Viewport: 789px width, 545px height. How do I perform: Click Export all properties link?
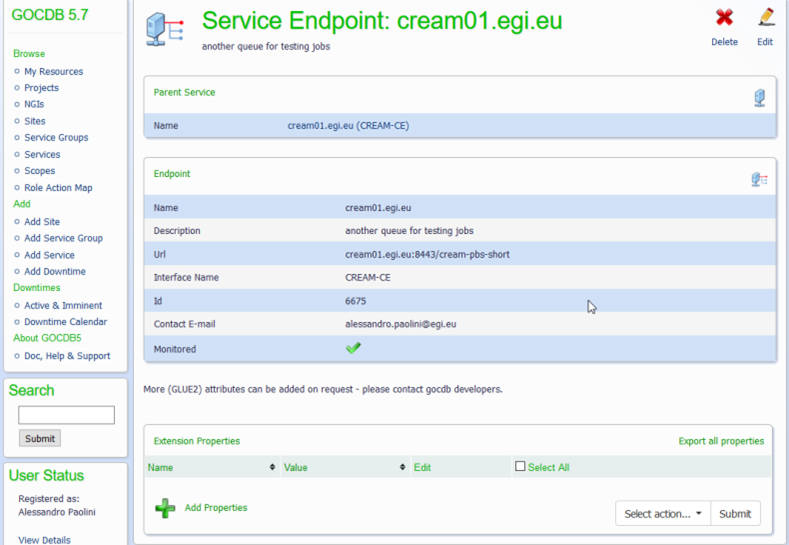(721, 441)
